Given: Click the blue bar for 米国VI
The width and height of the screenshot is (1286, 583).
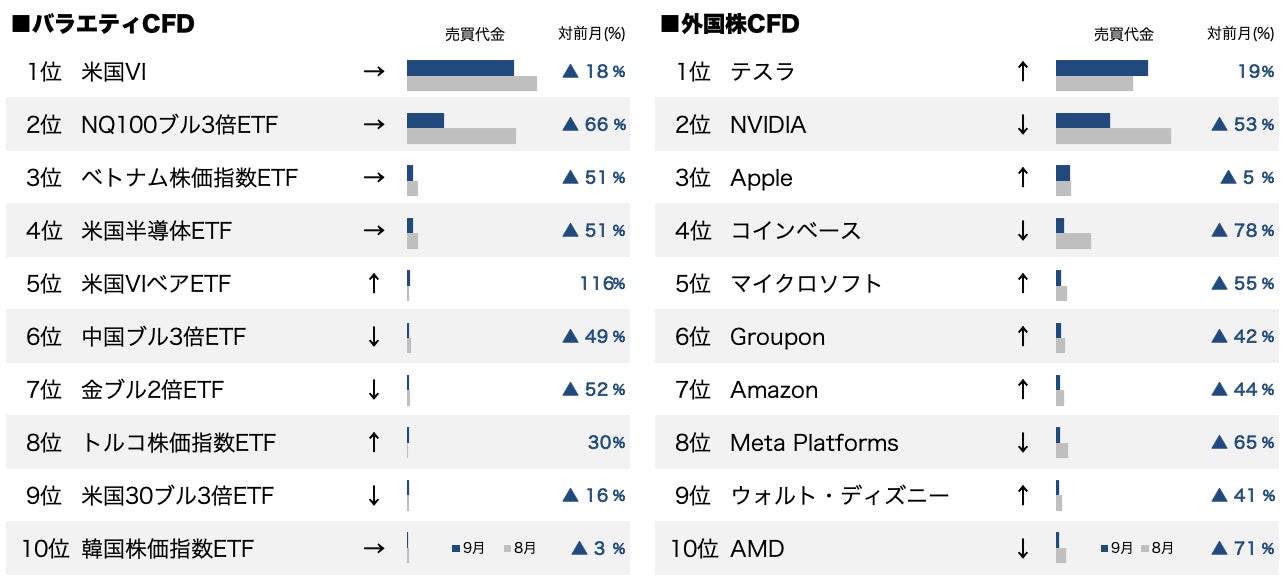Looking at the screenshot, I should coord(460,68).
